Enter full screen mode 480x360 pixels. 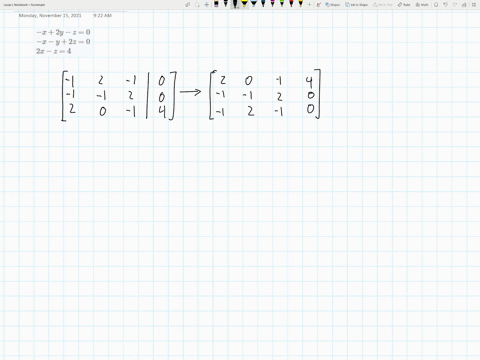pos(474,5)
